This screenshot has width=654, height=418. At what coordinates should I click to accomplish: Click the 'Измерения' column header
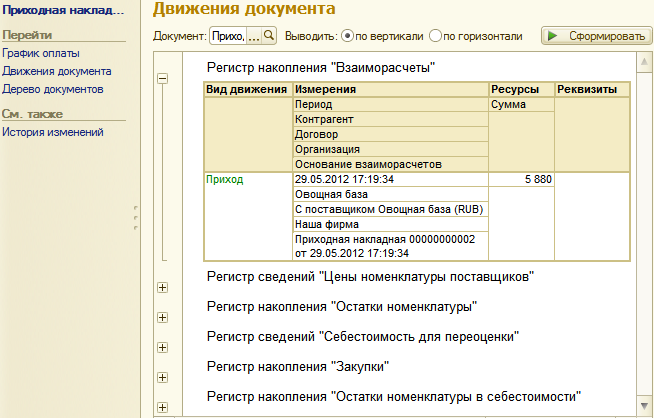pyautogui.click(x=390, y=89)
